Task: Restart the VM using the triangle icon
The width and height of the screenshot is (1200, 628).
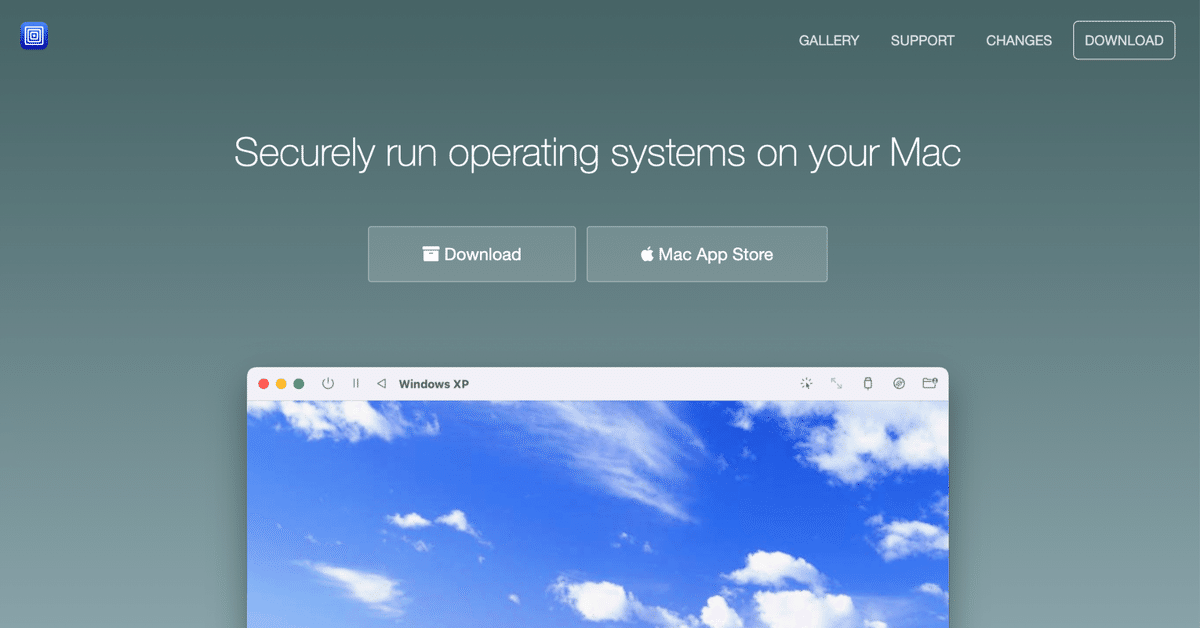Action: 380,383
